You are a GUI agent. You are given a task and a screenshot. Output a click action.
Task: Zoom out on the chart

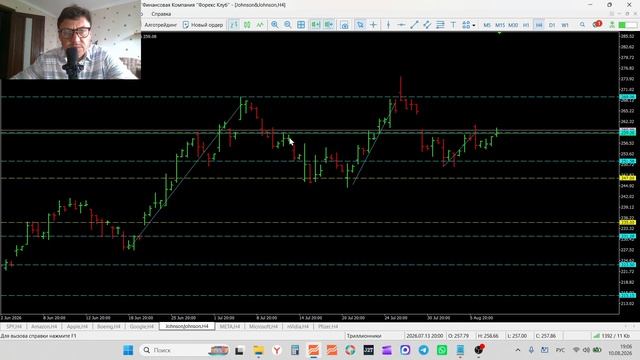(x=288, y=25)
